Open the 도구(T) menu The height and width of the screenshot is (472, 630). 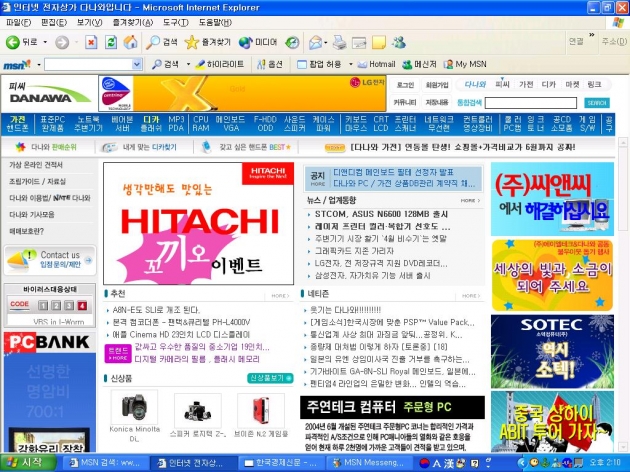coord(175,22)
